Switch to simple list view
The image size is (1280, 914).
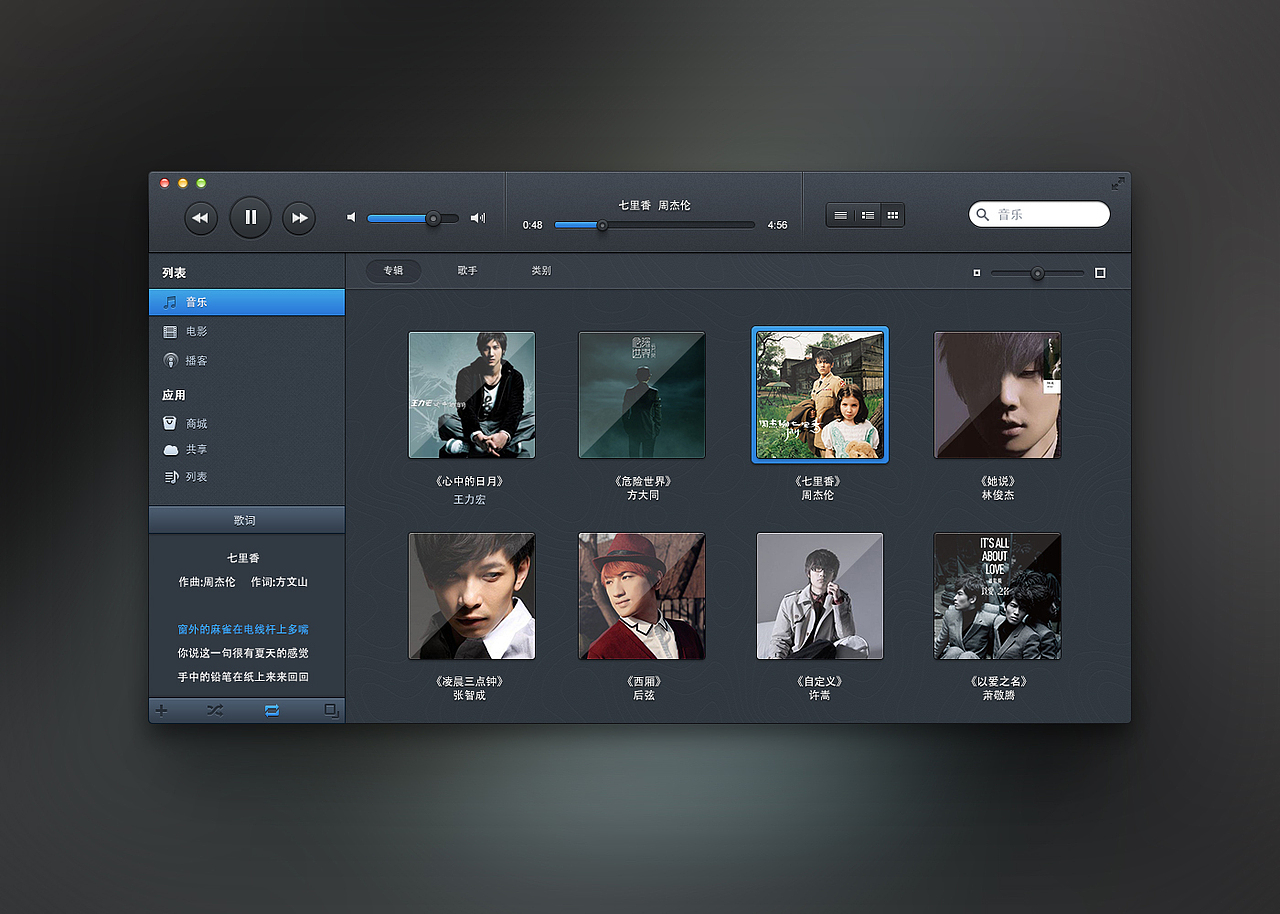coord(841,215)
